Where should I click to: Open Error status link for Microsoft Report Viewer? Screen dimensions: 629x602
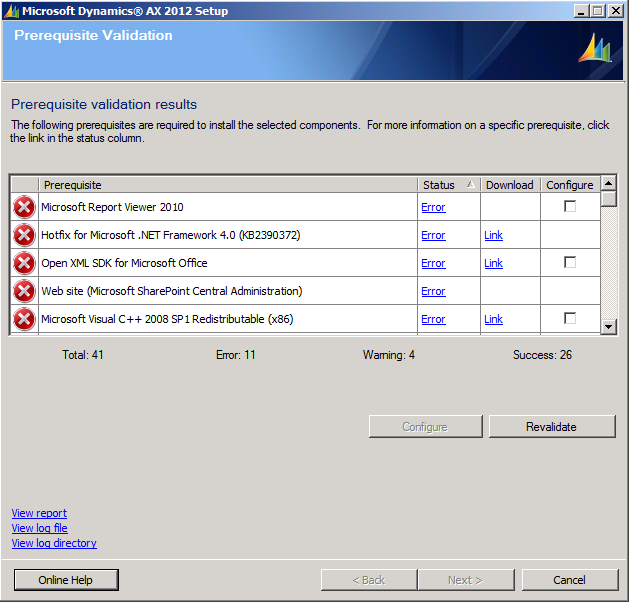click(x=433, y=207)
